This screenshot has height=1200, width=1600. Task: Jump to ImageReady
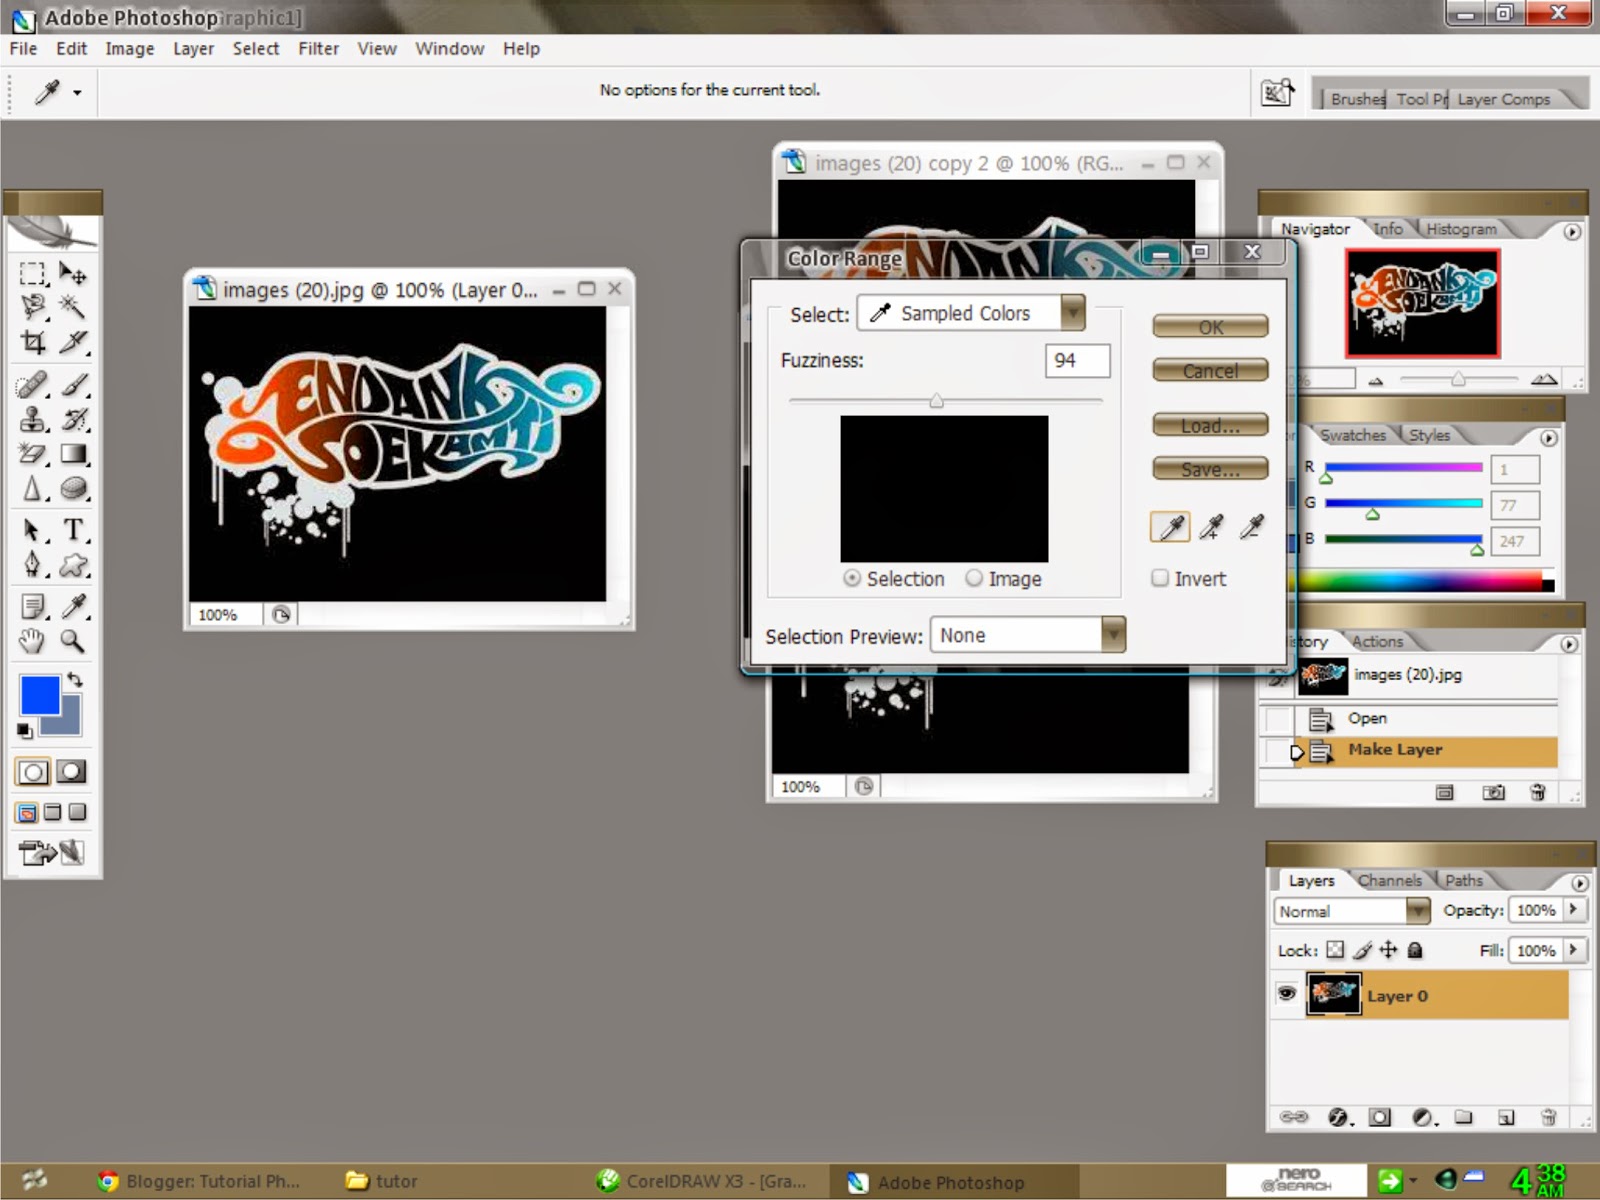(50, 853)
